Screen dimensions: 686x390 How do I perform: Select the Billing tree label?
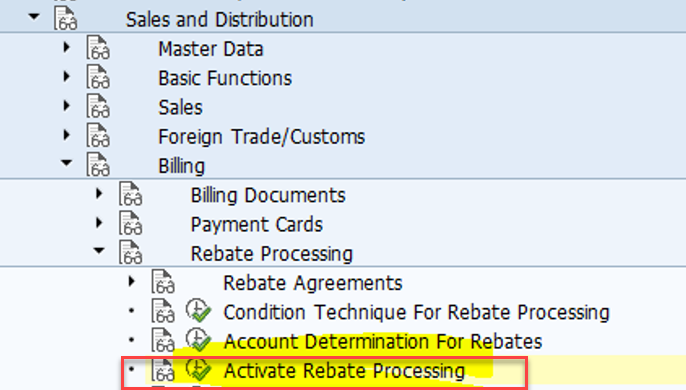point(182,166)
